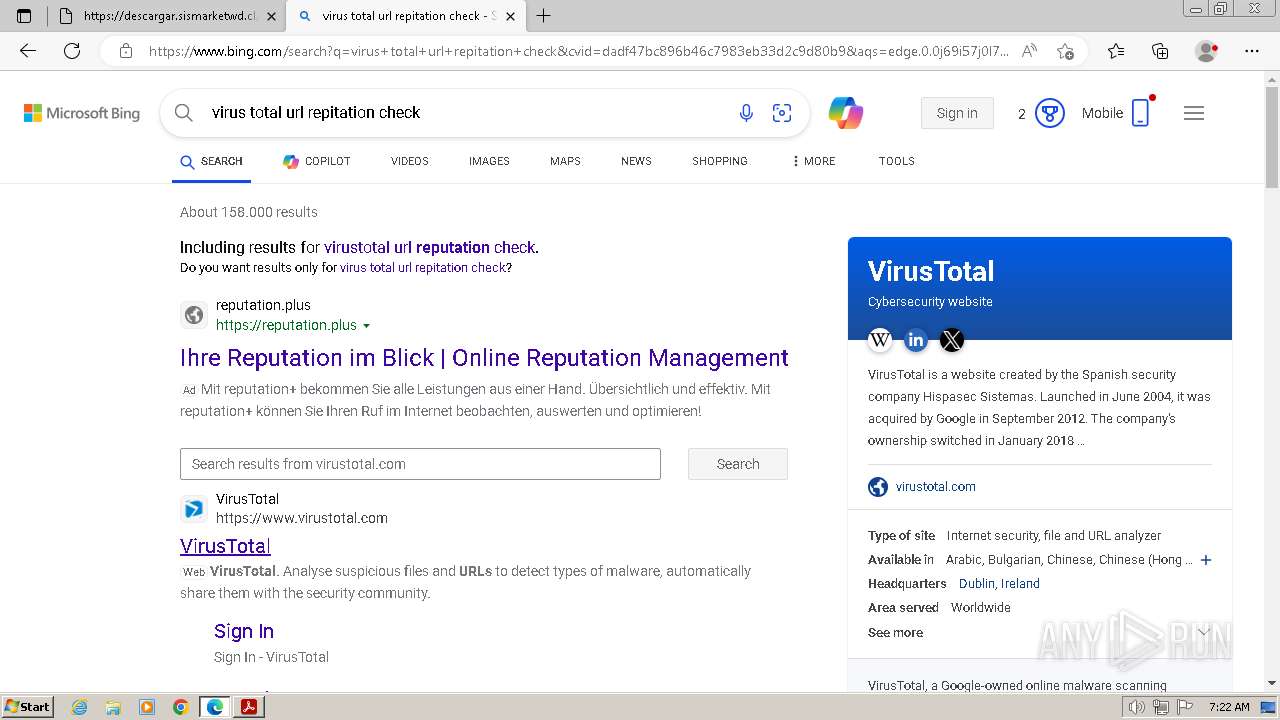Image resolution: width=1280 pixels, height=720 pixels.
Task: Open VirusTotal Wikipedia icon
Action: [x=880, y=340]
